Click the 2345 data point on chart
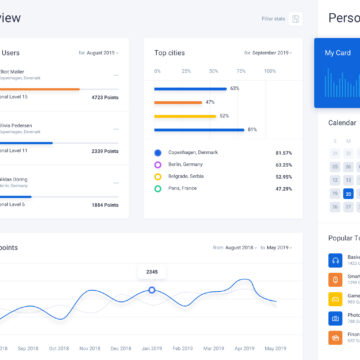 click(152, 290)
